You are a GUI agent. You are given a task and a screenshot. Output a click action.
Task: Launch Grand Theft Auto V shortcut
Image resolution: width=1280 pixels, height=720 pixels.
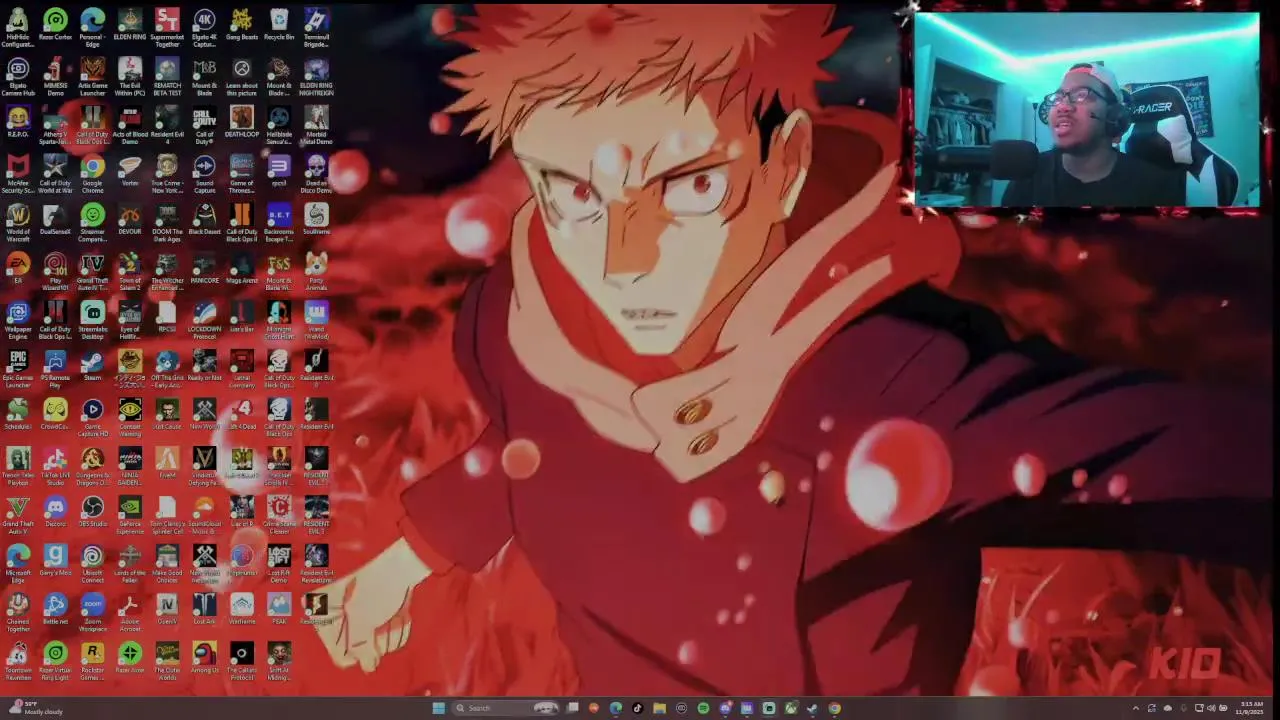pyautogui.click(x=18, y=516)
